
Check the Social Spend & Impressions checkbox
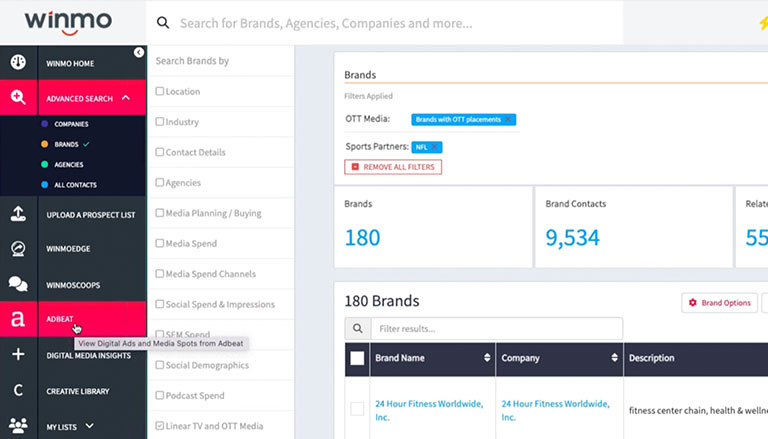(x=160, y=304)
